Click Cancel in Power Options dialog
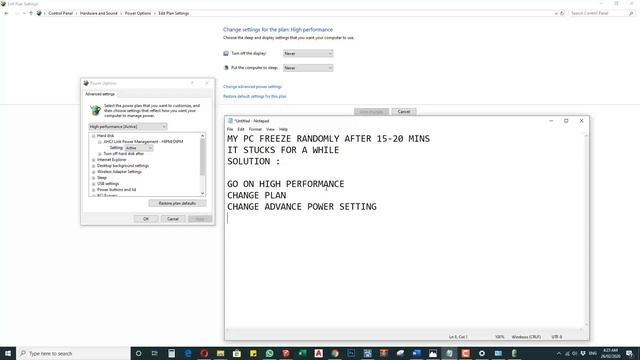This screenshot has width=640, height=360. (173, 219)
